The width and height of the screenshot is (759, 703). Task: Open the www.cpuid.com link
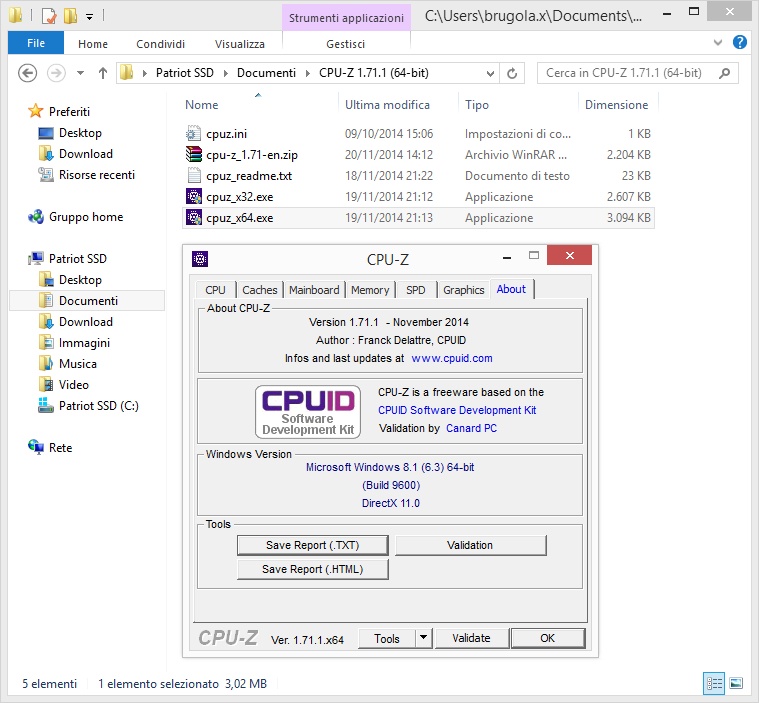452,358
